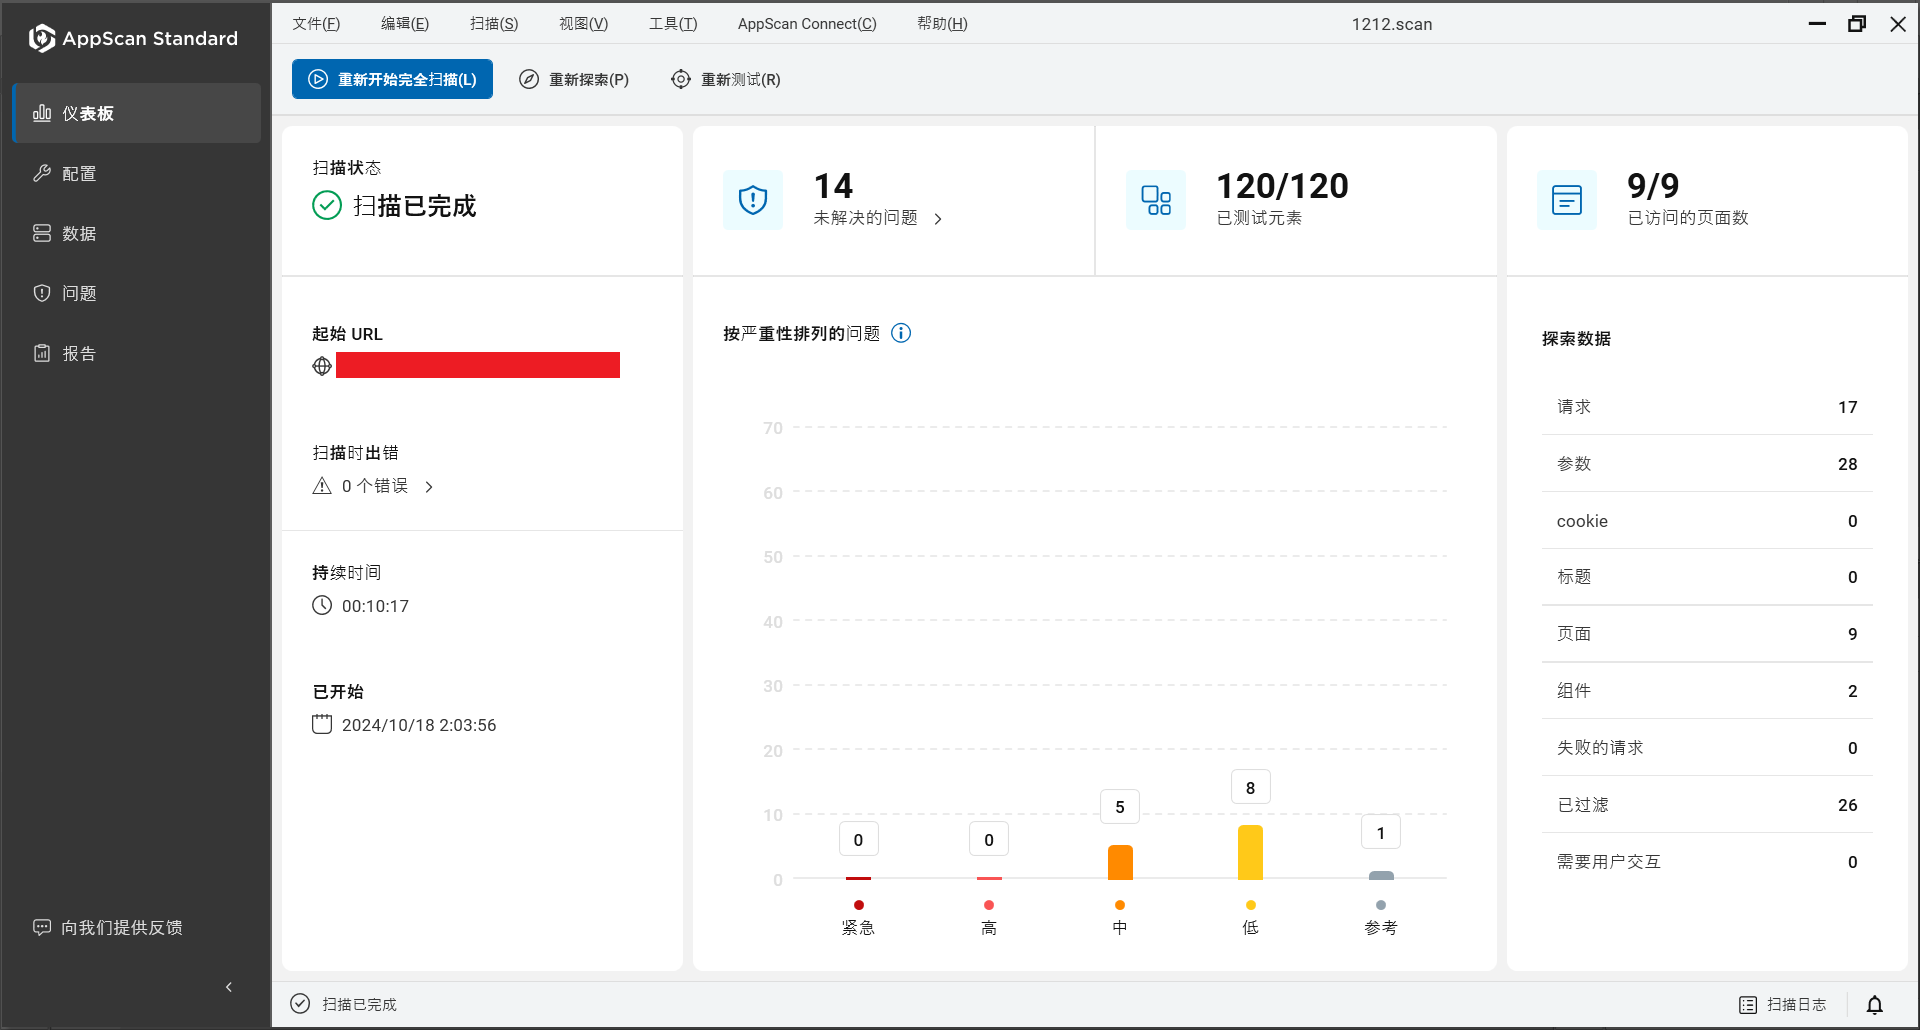Expand unresolved issues chevron arrow
The image size is (1920, 1030).
(x=938, y=219)
